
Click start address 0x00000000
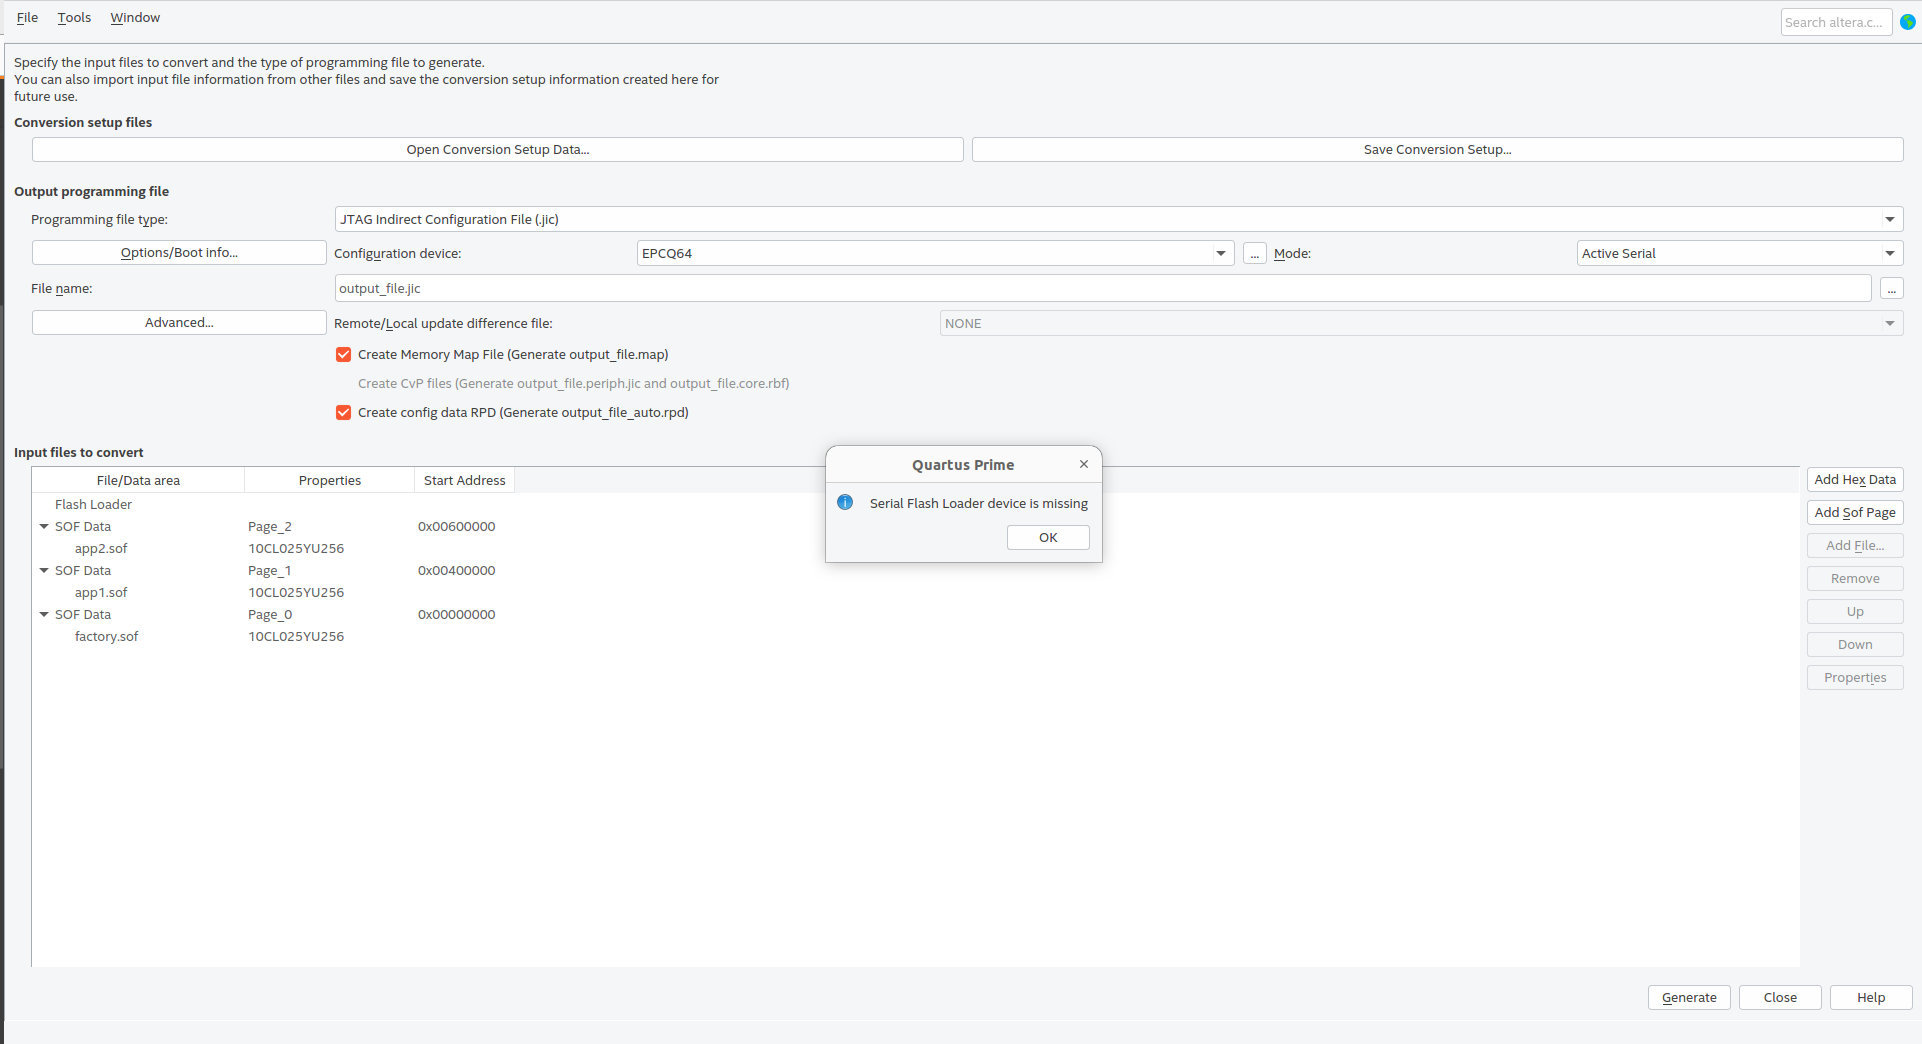[x=457, y=615]
